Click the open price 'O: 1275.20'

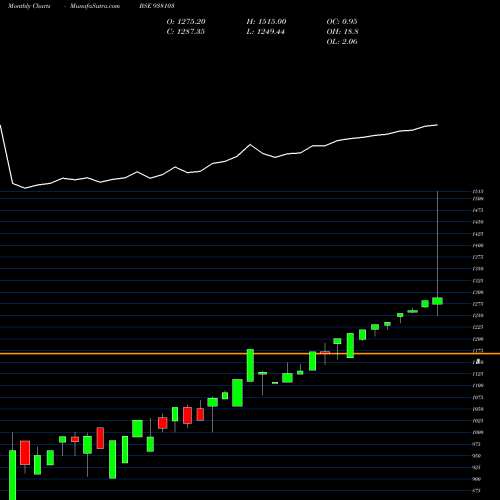click(x=186, y=22)
